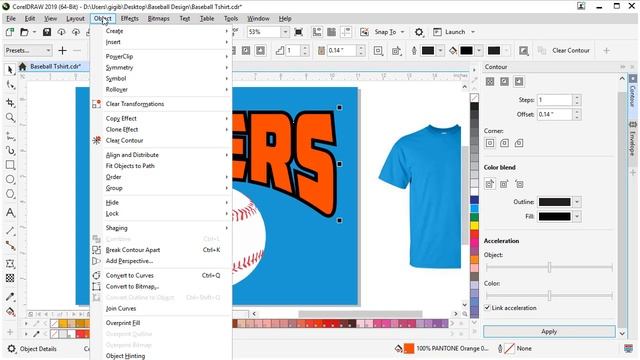Image resolution: width=640 pixels, height=360 pixels.
Task: Click the Full-screen preview icon
Action: (299, 32)
